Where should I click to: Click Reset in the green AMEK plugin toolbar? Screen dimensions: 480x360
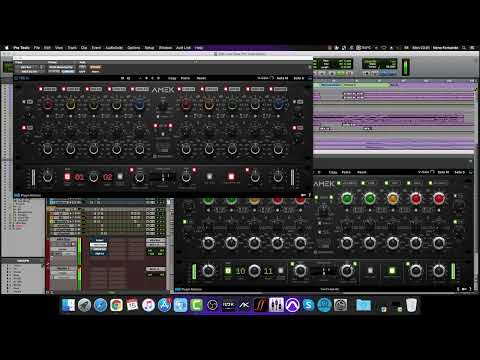(x=362, y=172)
